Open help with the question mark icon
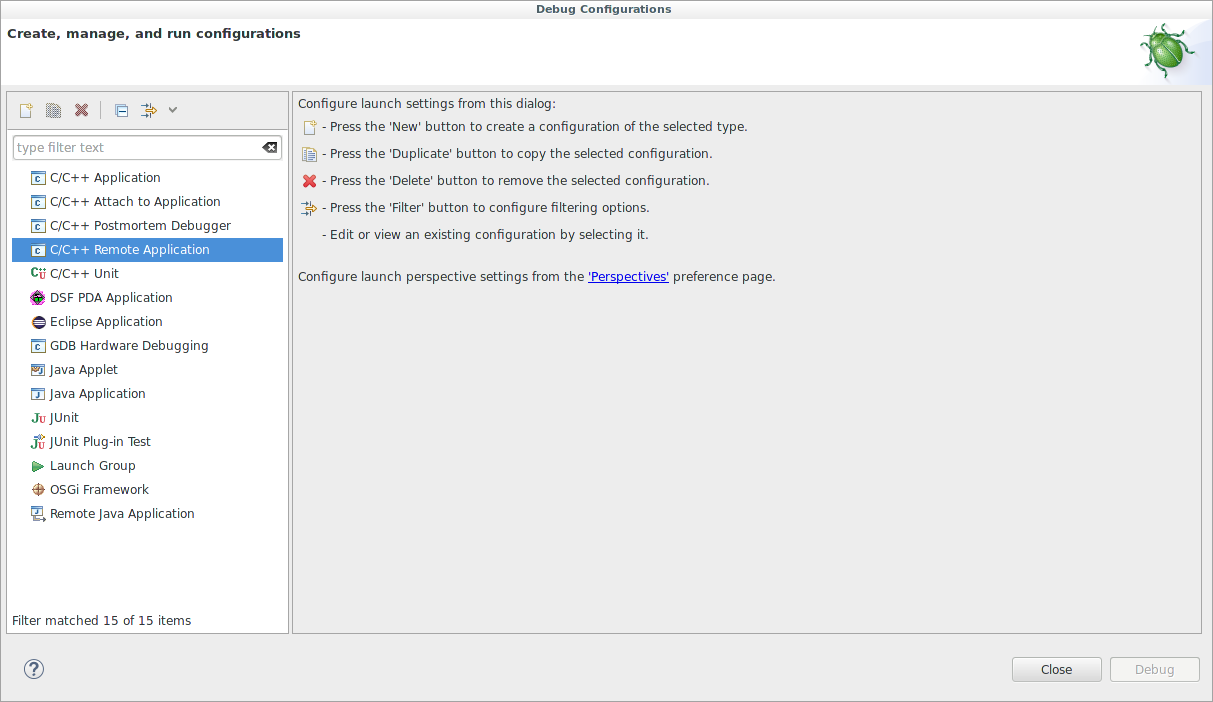The height and width of the screenshot is (702, 1213). tap(34, 669)
